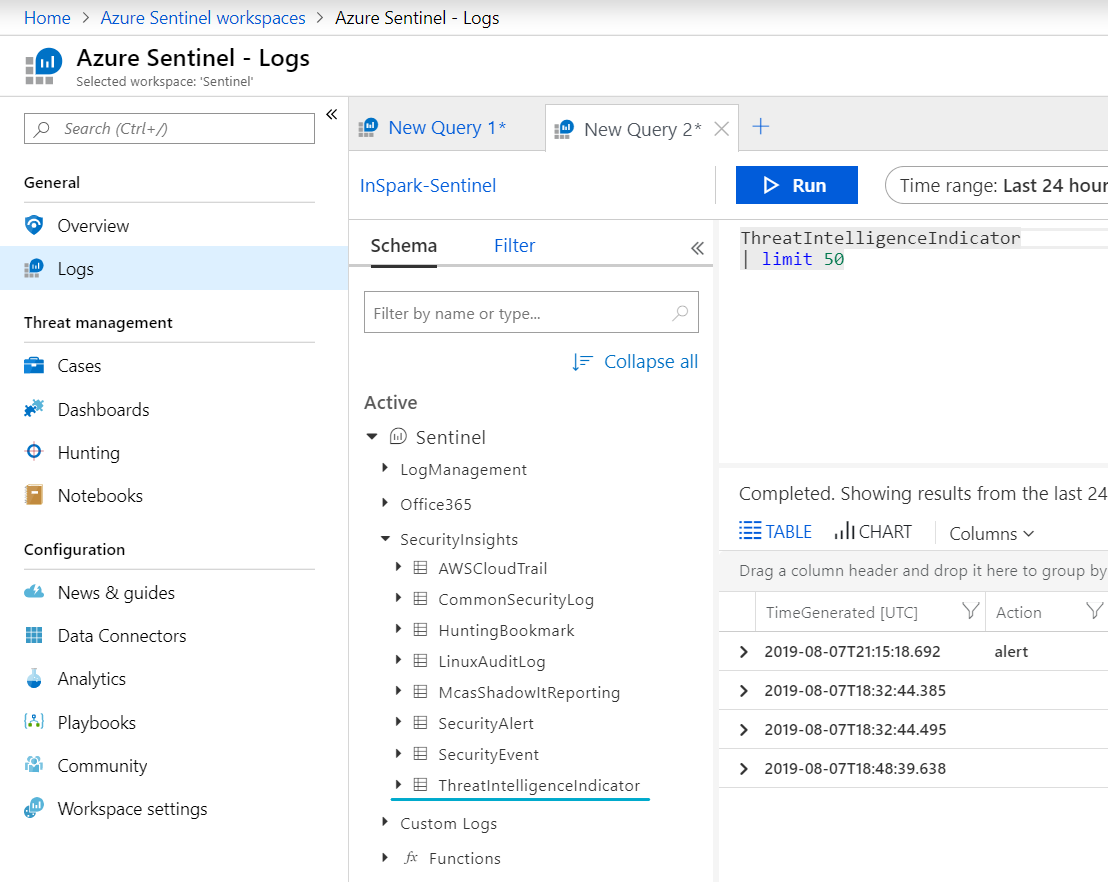Open Cases briefcase icon
Image resolution: width=1108 pixels, height=882 pixels.
33,365
